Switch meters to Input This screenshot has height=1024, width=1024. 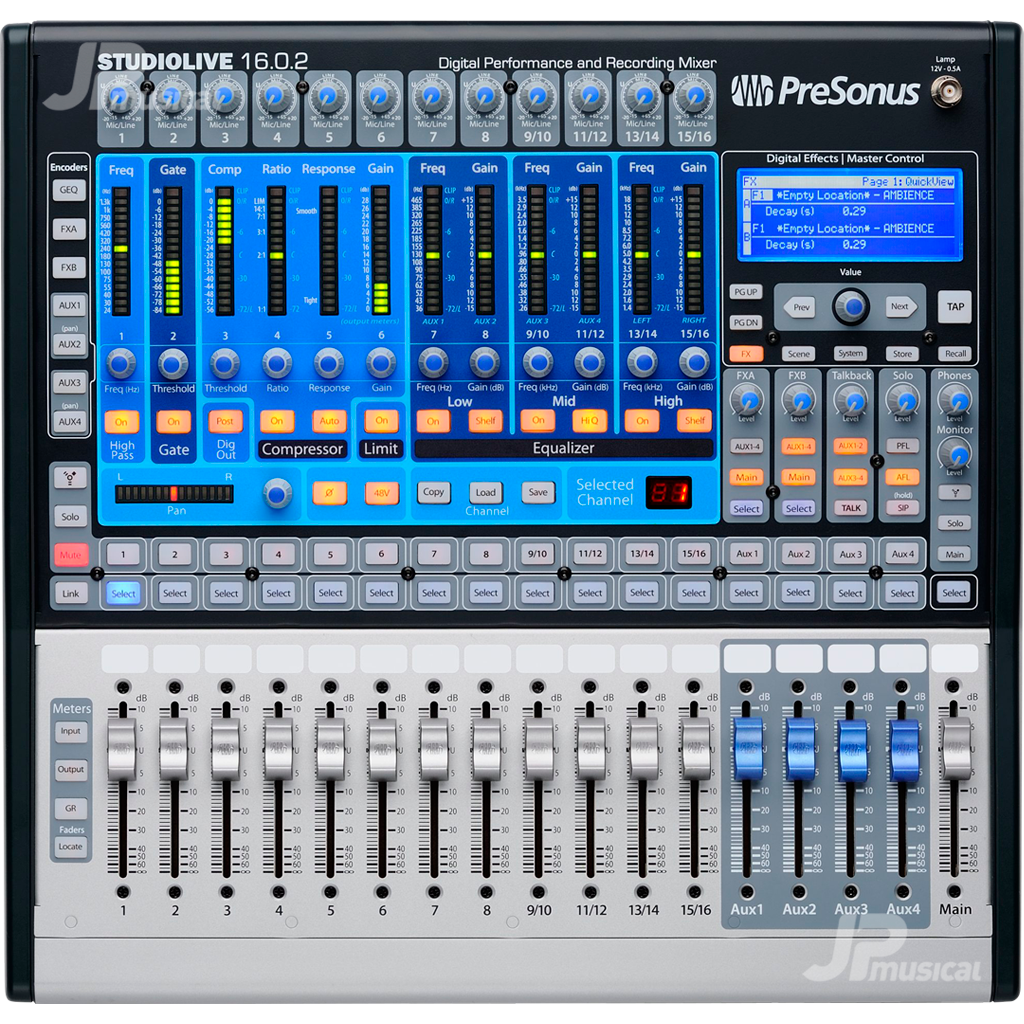click(71, 731)
